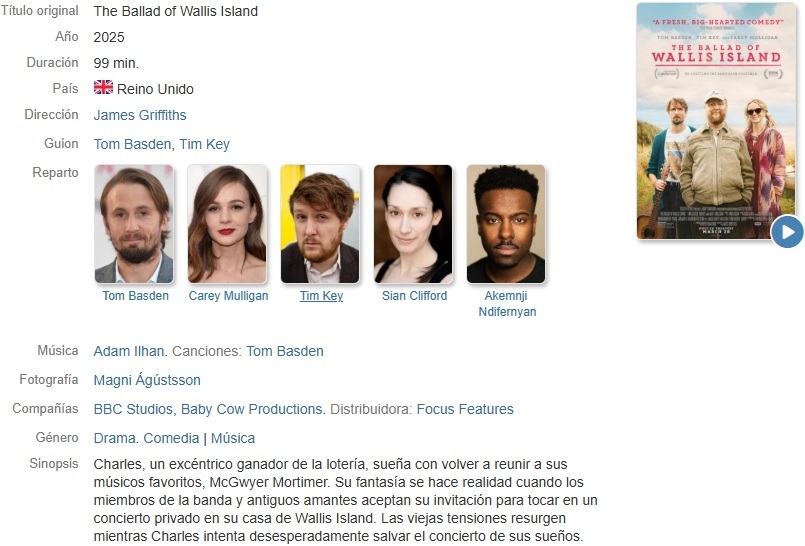Image resolution: width=805 pixels, height=546 pixels.
Task: Click Tom Basden's cast photo
Action: pos(134,224)
